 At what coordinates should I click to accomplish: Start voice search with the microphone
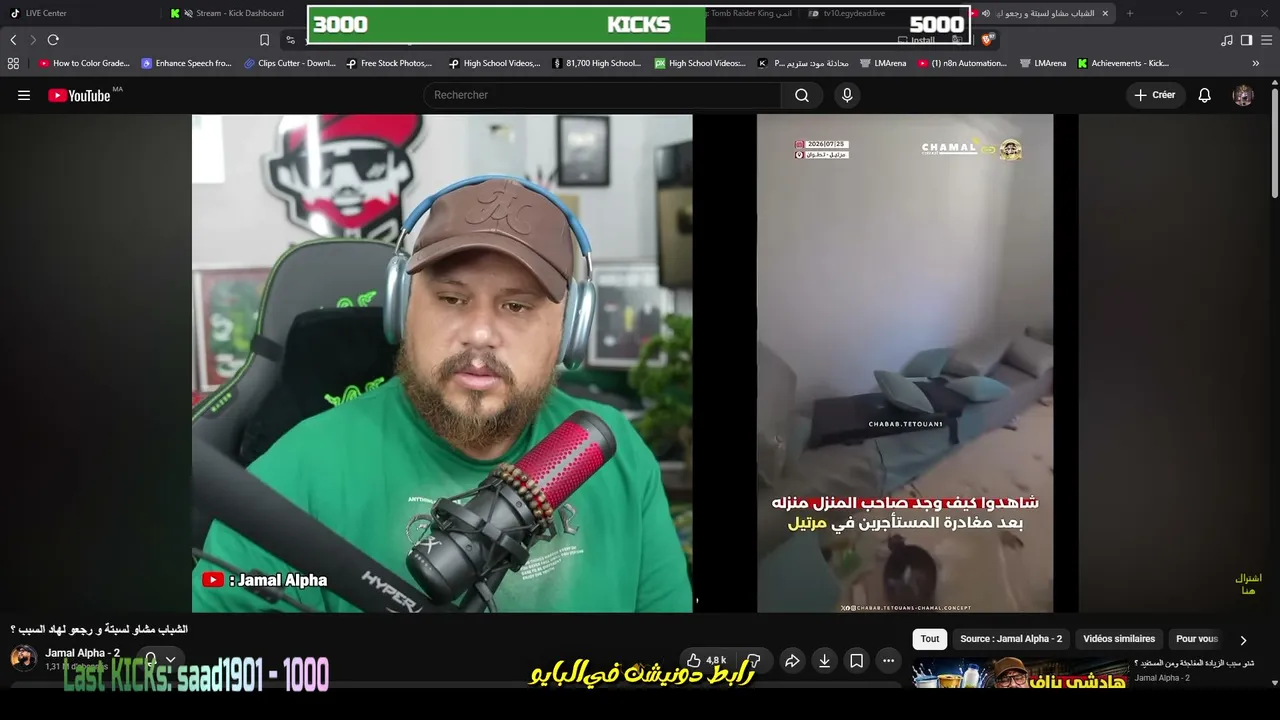point(847,95)
